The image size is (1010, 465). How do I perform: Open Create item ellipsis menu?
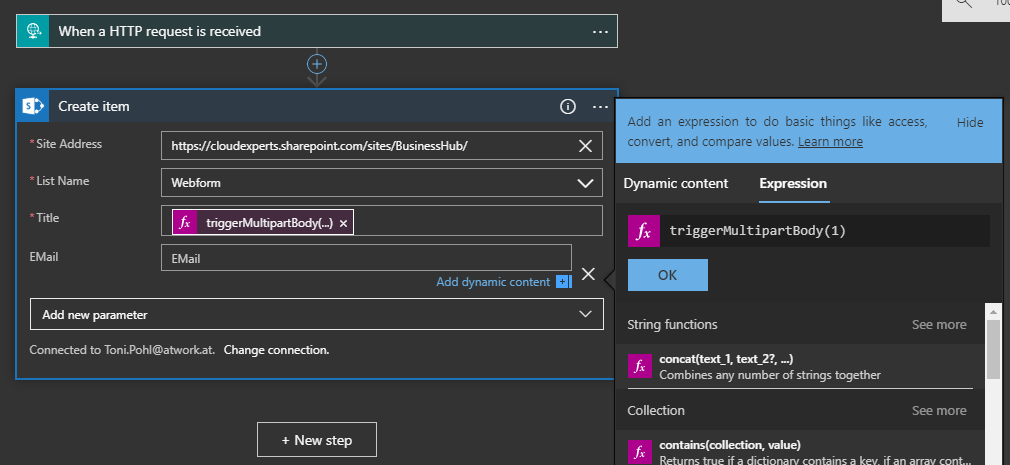click(x=600, y=106)
